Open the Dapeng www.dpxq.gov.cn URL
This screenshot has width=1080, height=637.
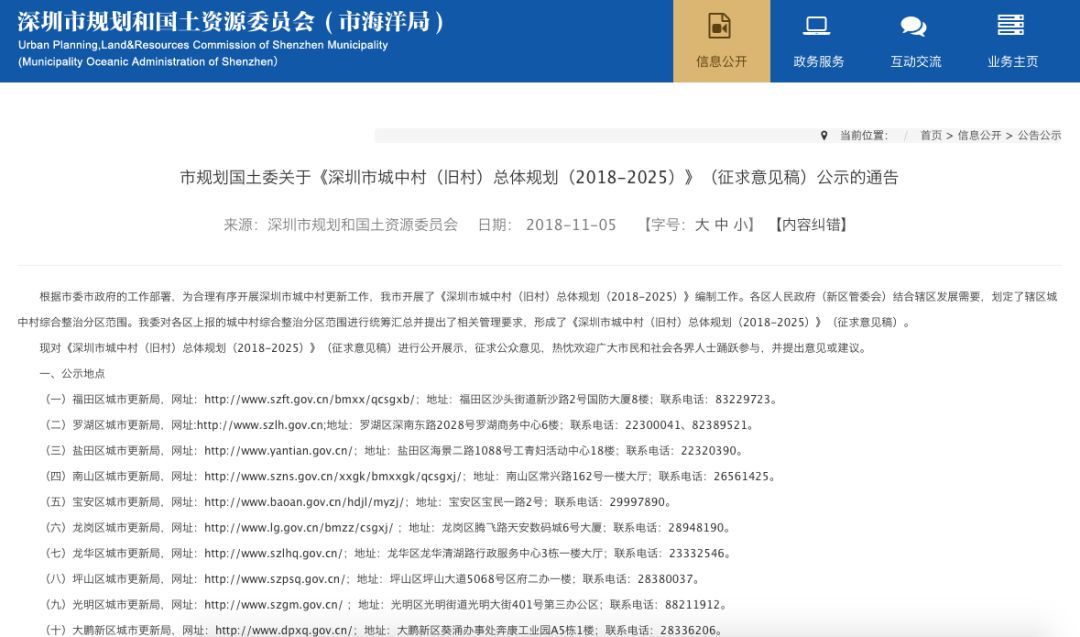pyautogui.click(x=285, y=631)
